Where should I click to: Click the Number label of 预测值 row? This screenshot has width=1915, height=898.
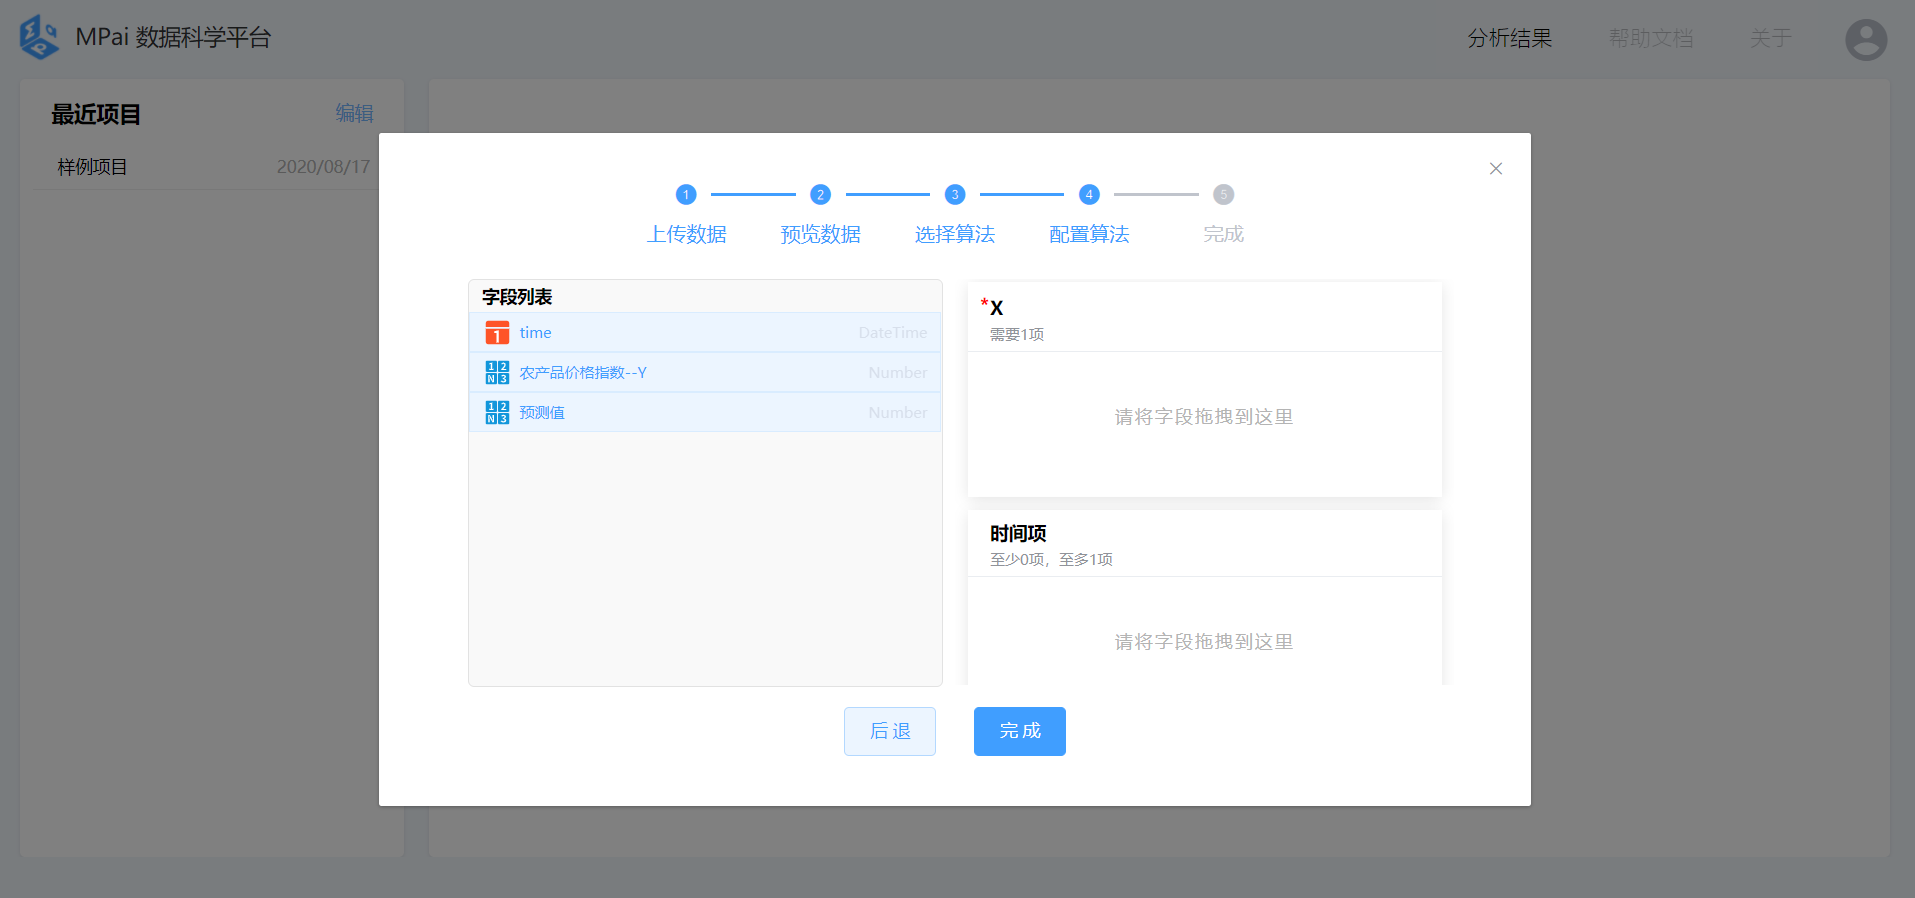pyautogui.click(x=898, y=413)
